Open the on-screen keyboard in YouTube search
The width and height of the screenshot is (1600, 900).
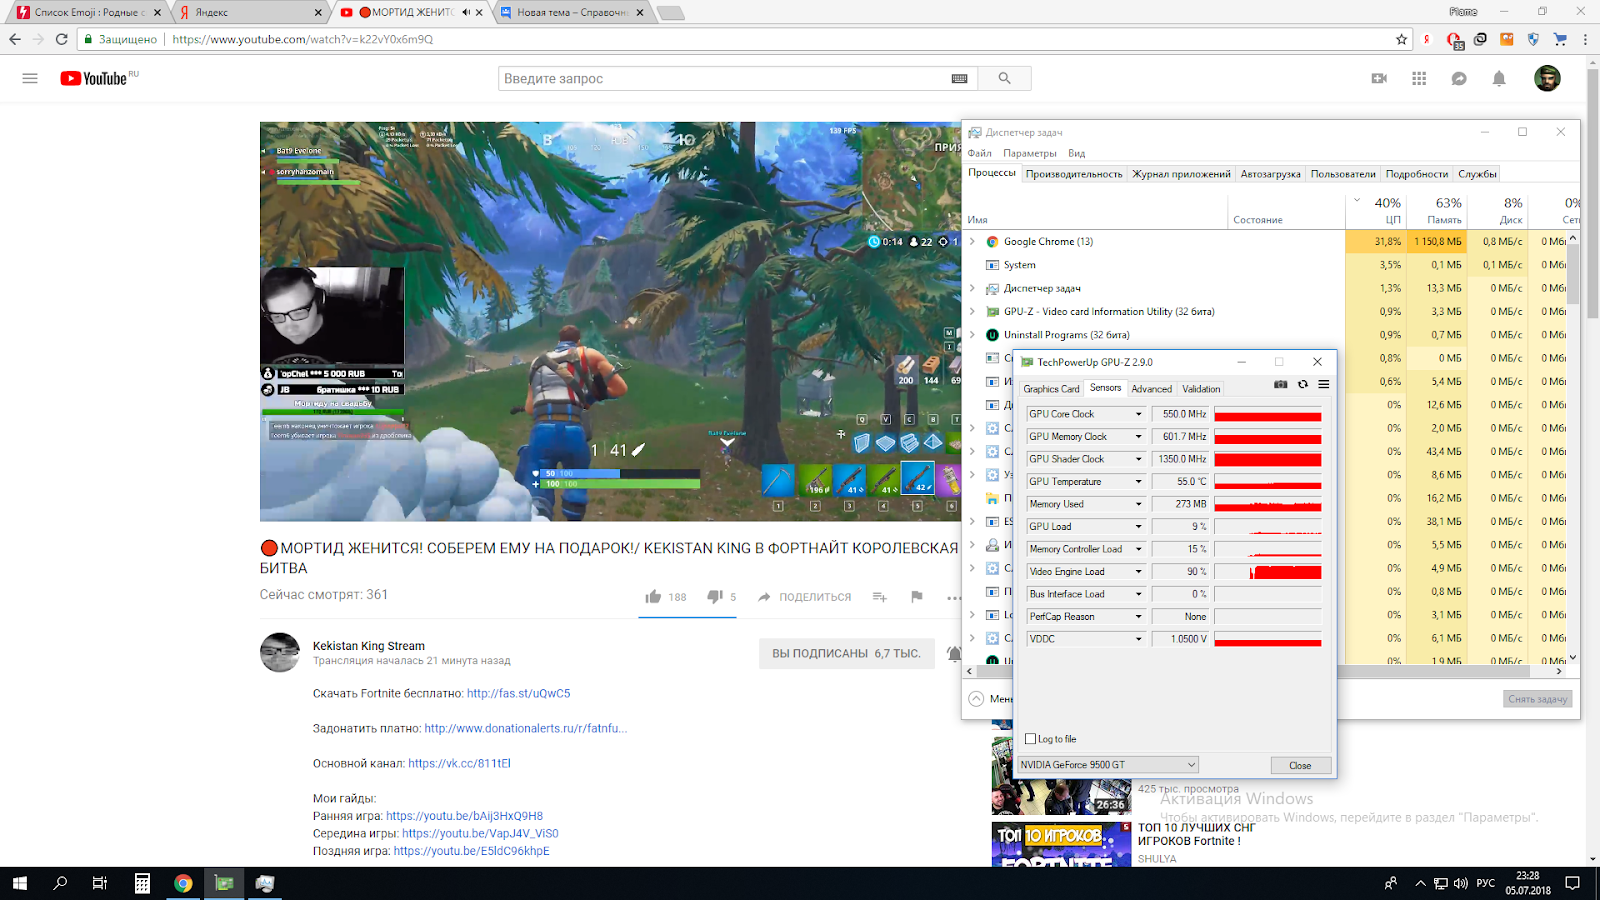click(959, 78)
